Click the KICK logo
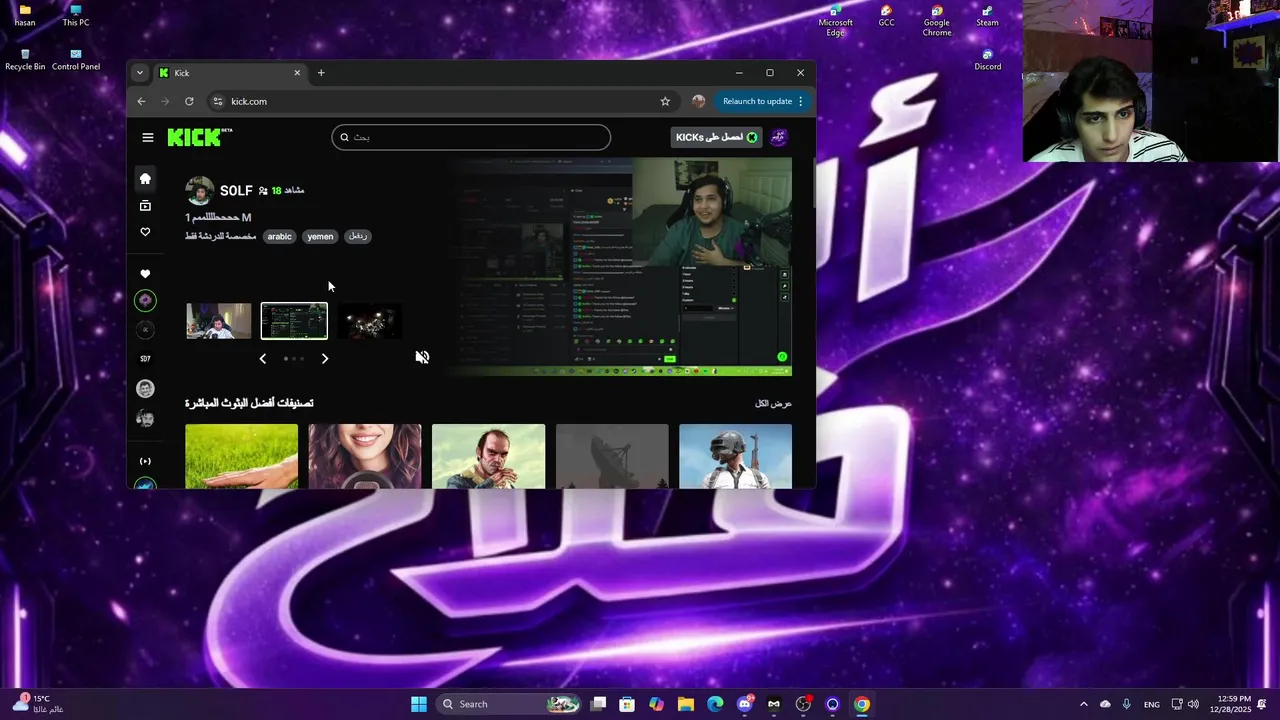Viewport: 1280px width, 720px height. point(199,137)
